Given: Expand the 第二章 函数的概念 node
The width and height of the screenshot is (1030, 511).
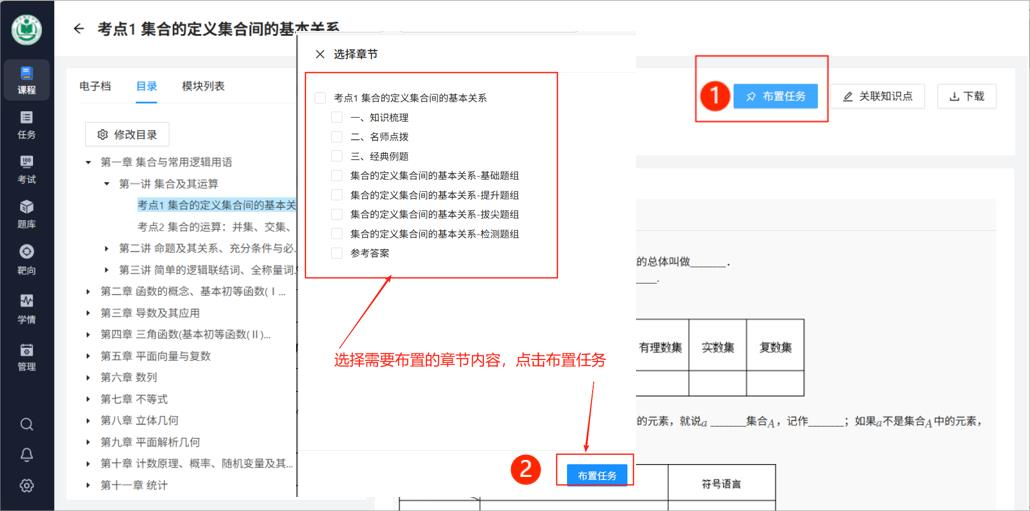Looking at the screenshot, I should coord(89,292).
